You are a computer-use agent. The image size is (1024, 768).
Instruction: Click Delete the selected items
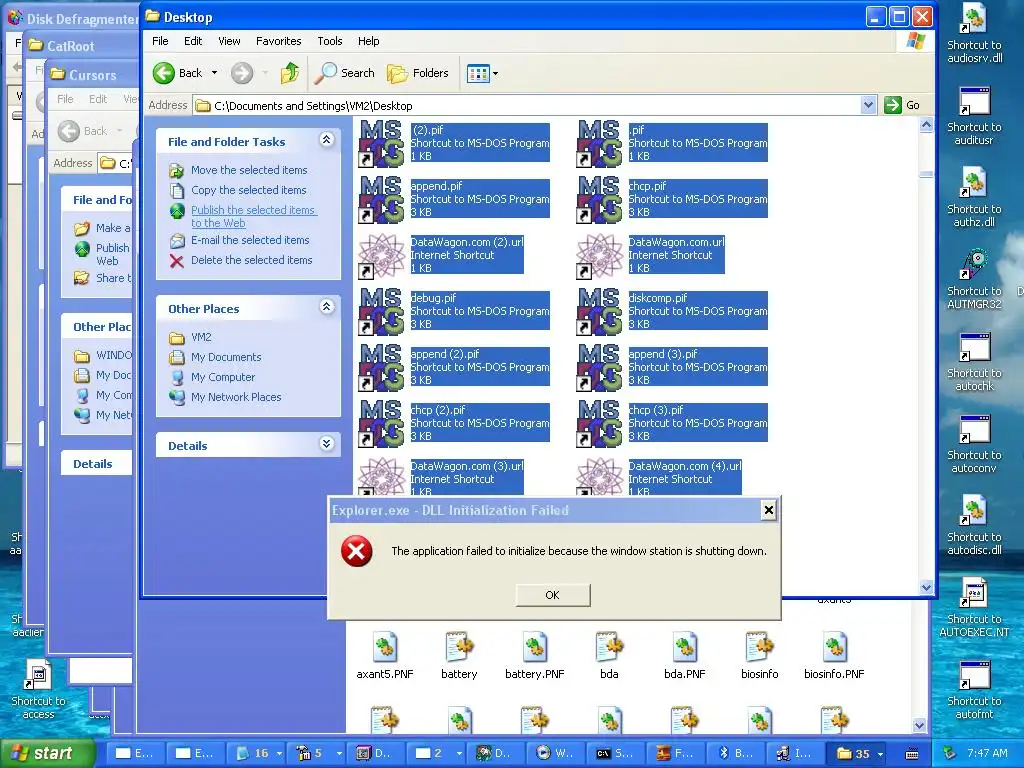(x=251, y=260)
